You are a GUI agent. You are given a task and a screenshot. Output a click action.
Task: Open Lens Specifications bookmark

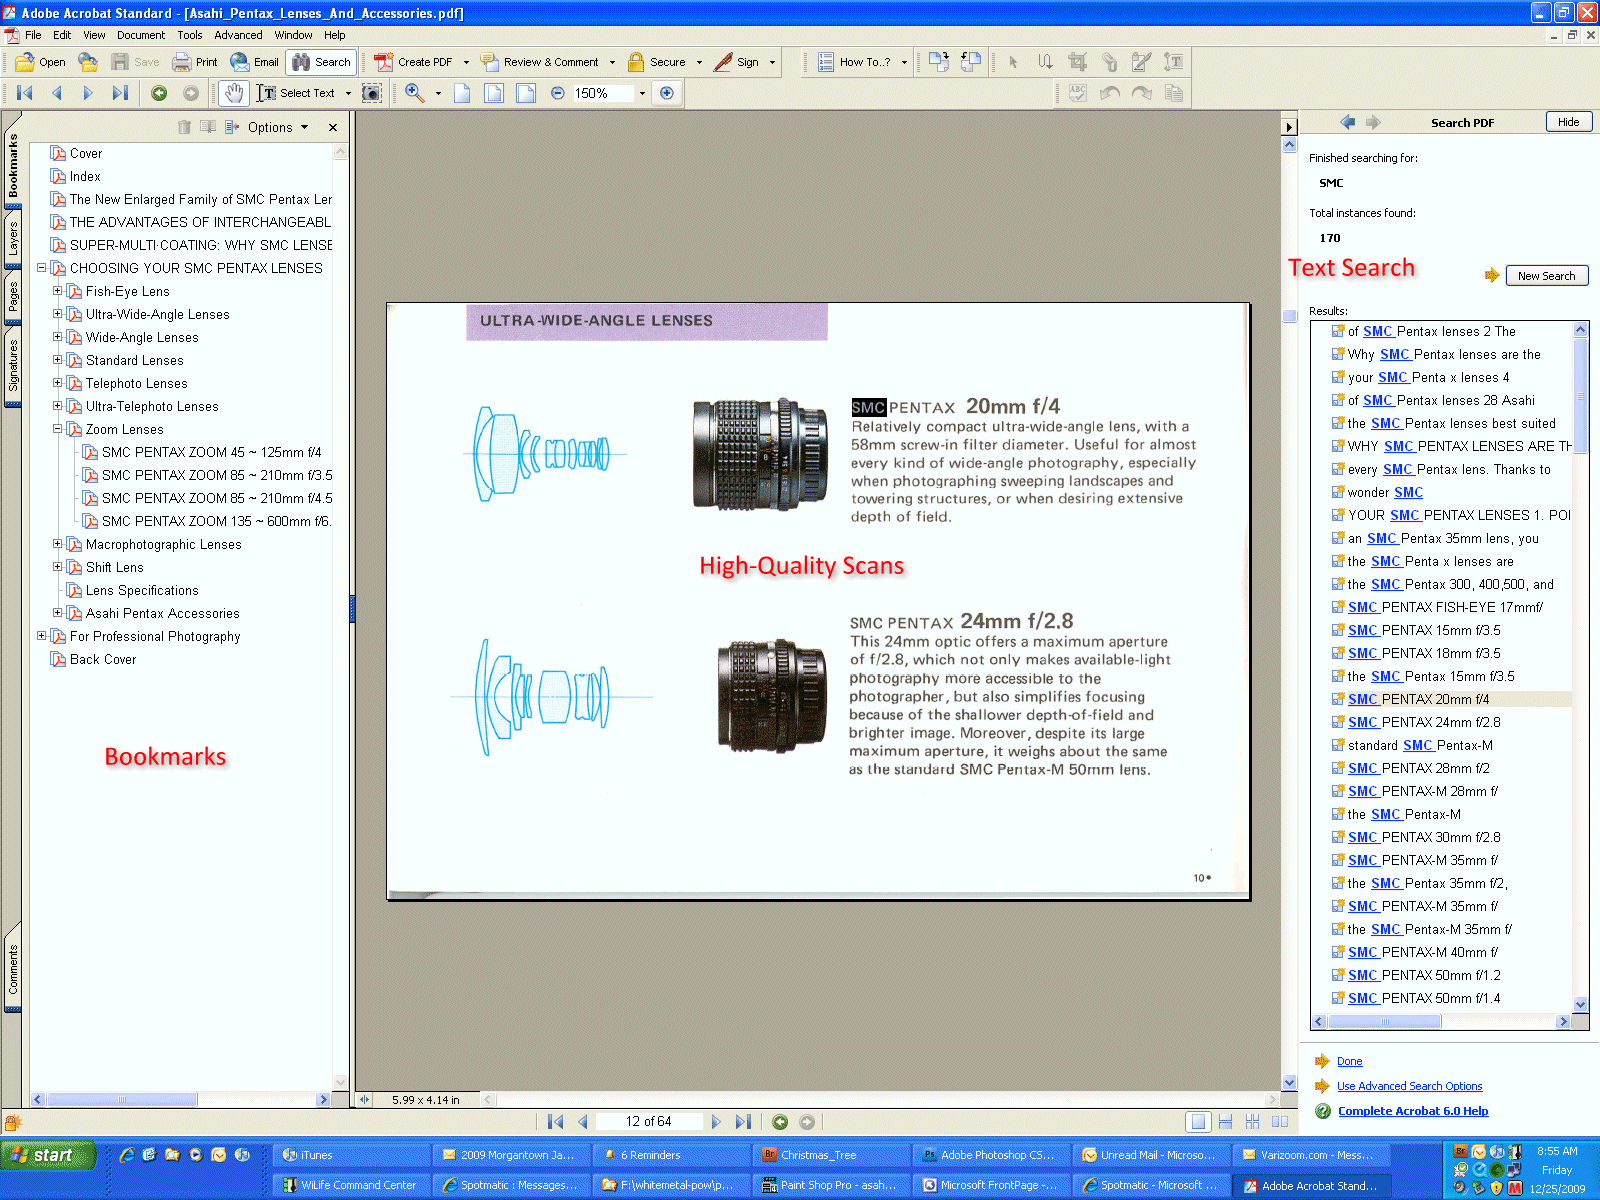(142, 590)
